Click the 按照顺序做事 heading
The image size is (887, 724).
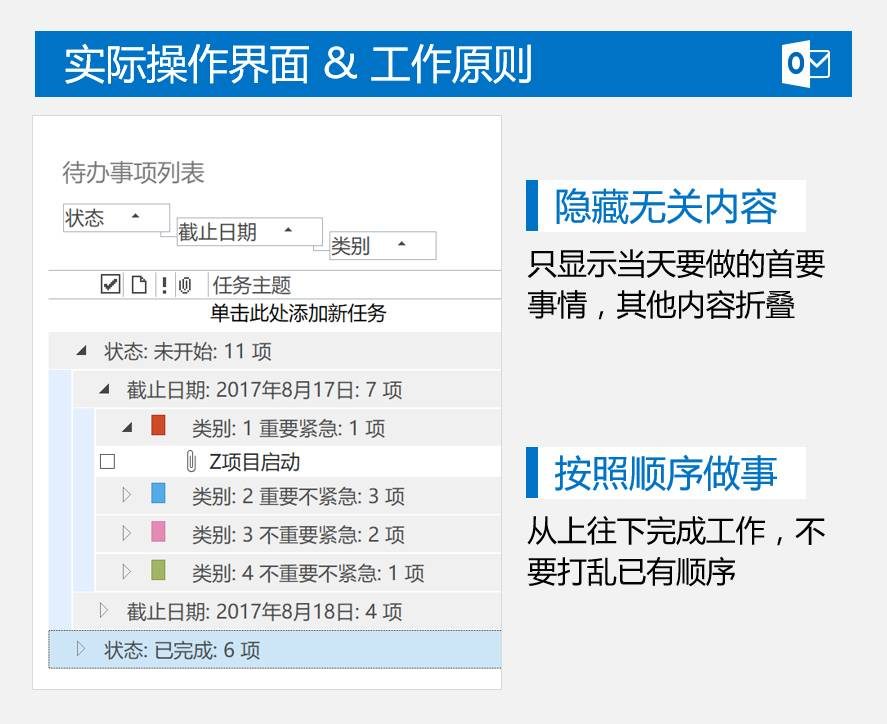coord(666,473)
